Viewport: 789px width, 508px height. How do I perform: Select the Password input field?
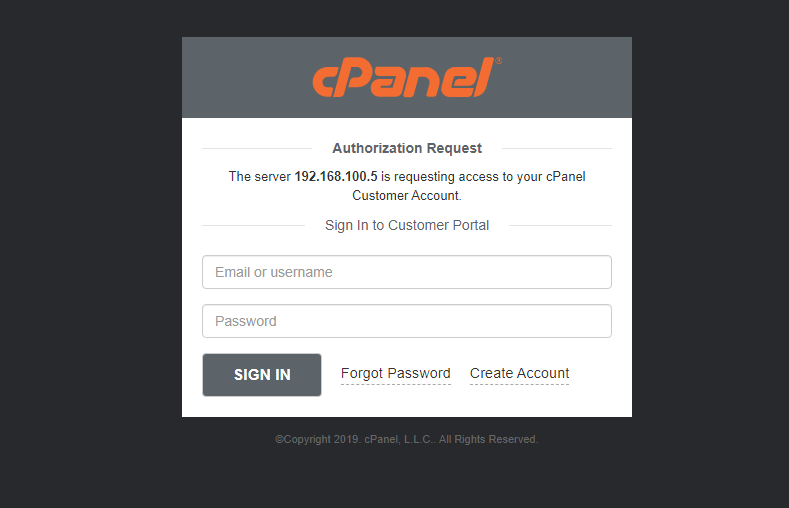pos(406,321)
